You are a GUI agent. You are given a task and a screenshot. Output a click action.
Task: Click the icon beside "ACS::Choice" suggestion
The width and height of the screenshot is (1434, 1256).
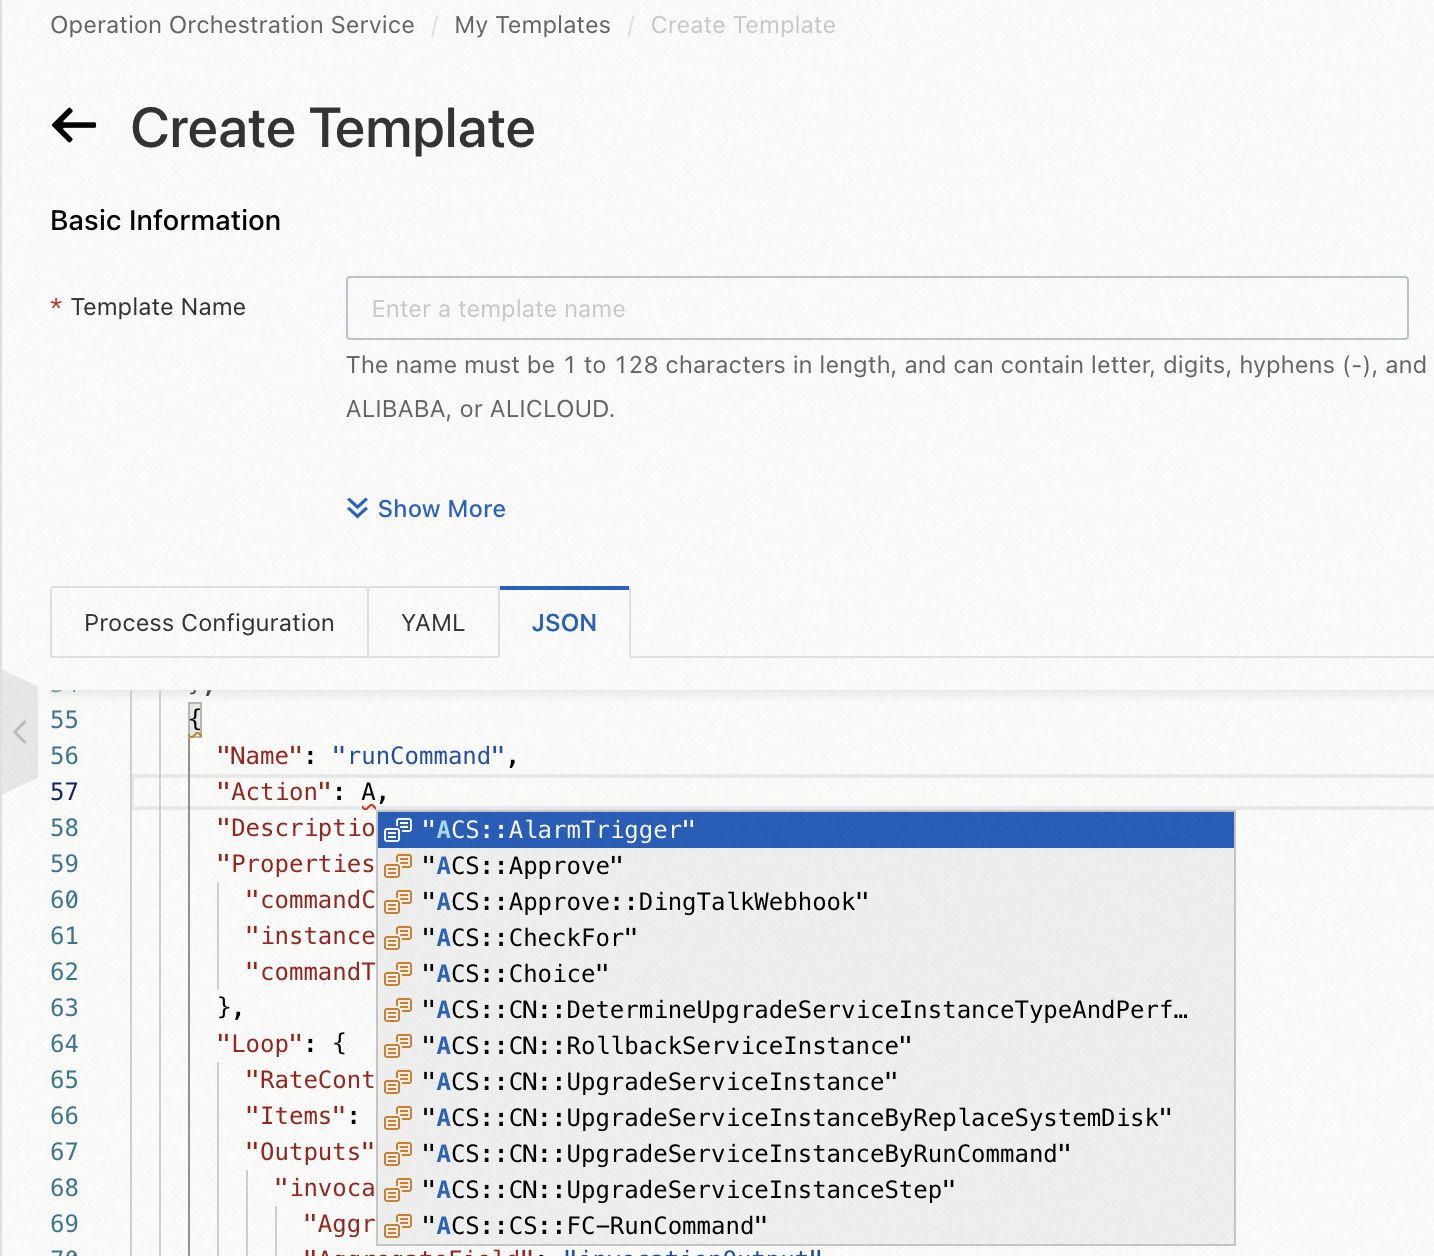pos(398,974)
